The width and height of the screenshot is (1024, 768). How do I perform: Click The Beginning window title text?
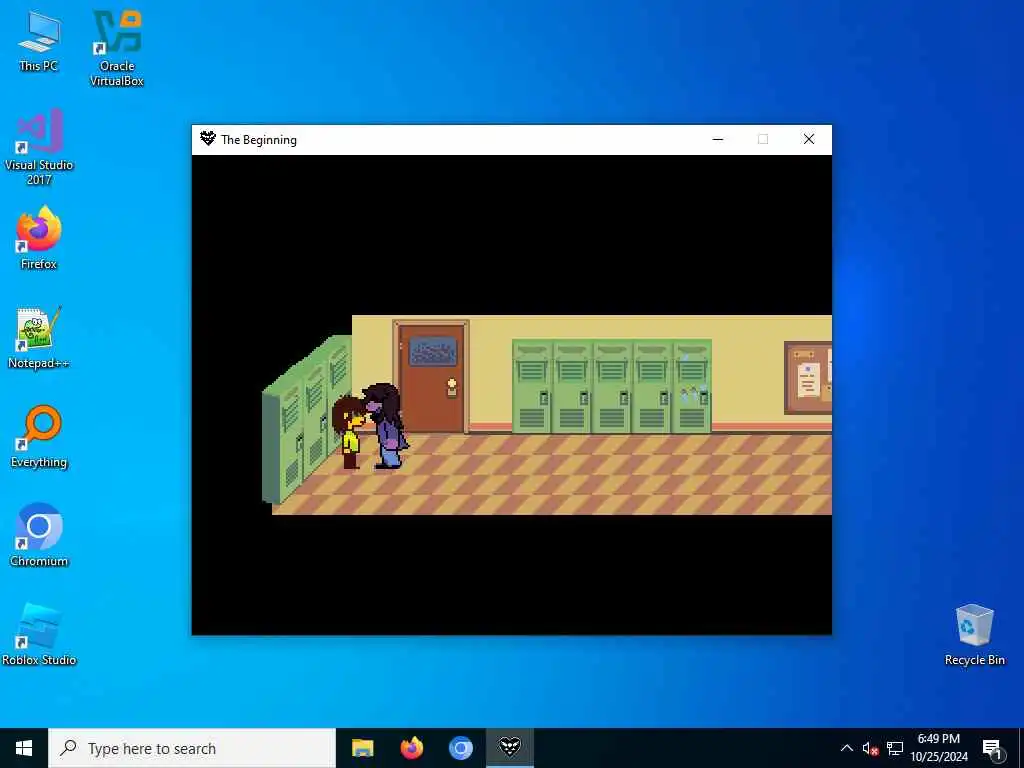pyautogui.click(x=259, y=140)
